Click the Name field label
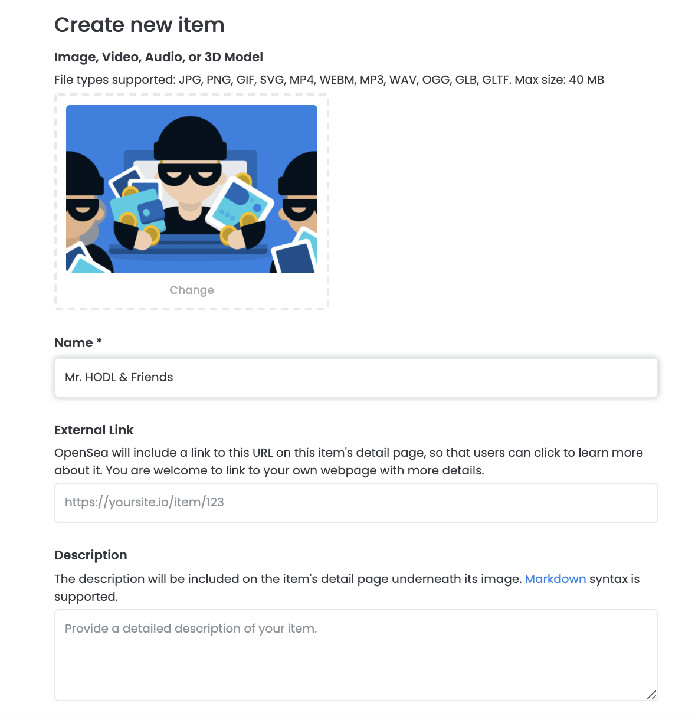Screen dimensions: 695x720 pyautogui.click(x=78, y=343)
